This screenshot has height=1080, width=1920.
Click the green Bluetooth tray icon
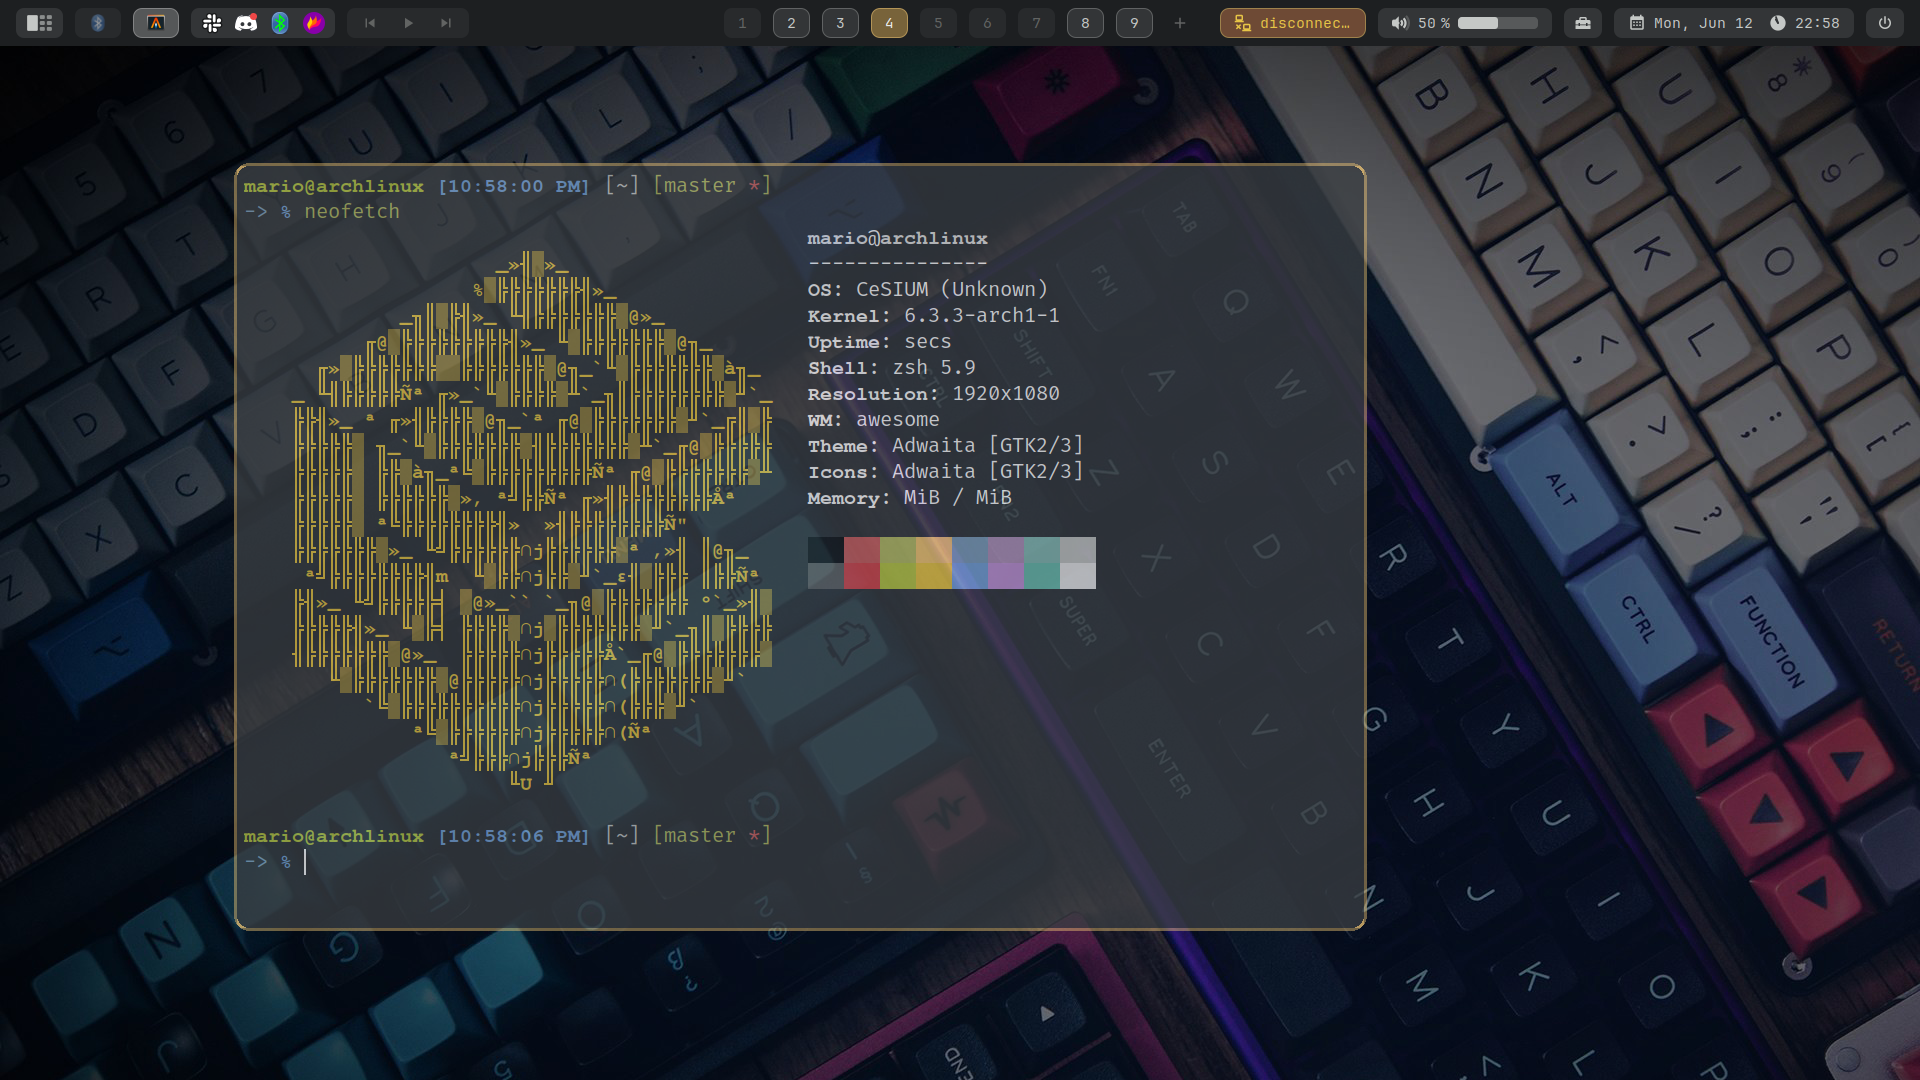pyautogui.click(x=280, y=23)
